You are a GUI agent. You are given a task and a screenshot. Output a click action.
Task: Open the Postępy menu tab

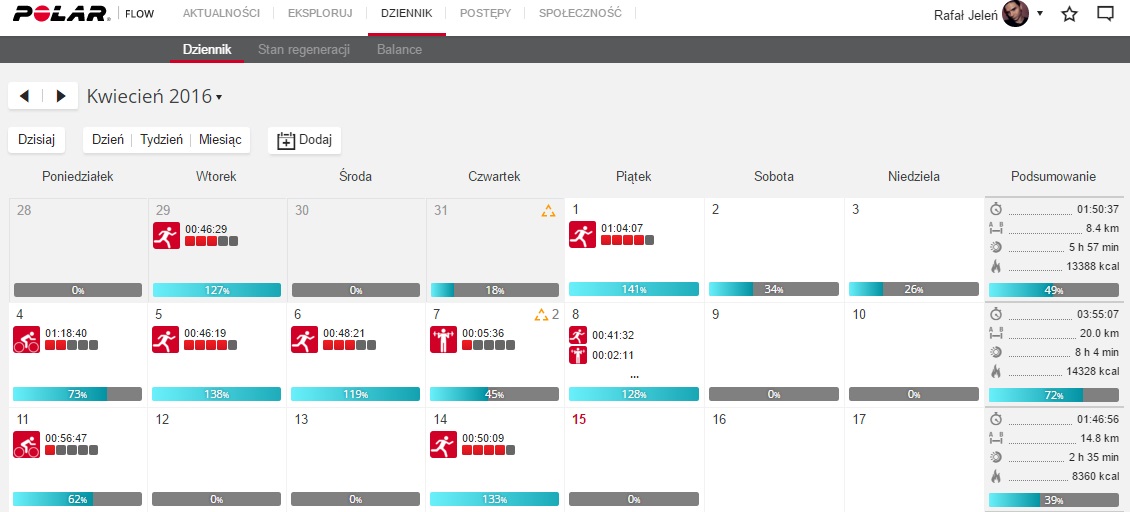pos(485,14)
